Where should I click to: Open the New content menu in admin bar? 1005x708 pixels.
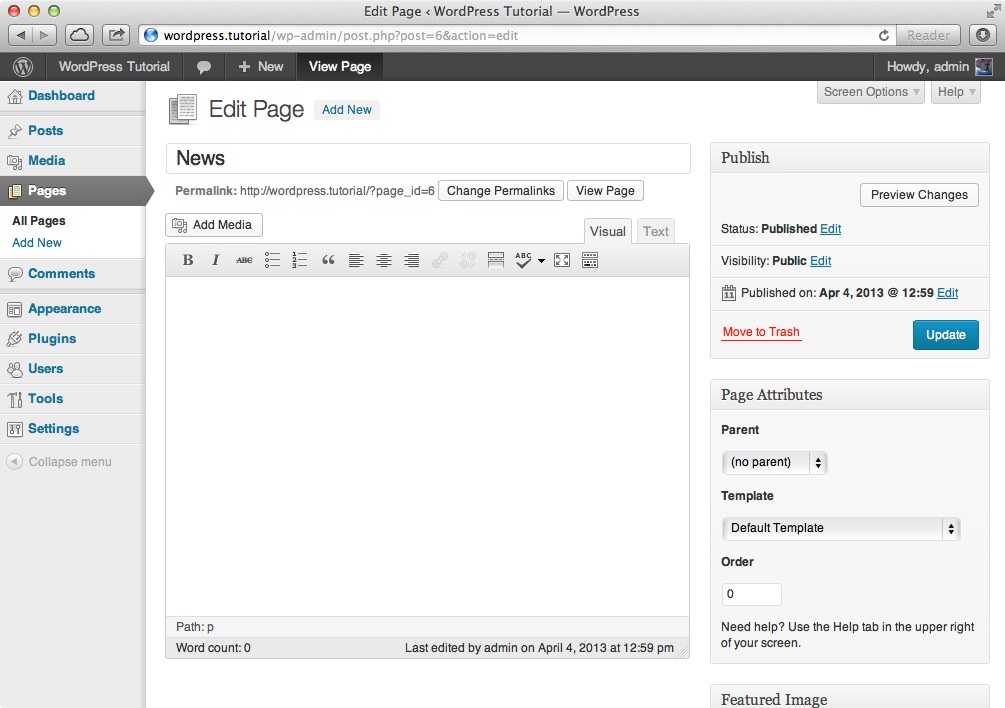[x=260, y=67]
